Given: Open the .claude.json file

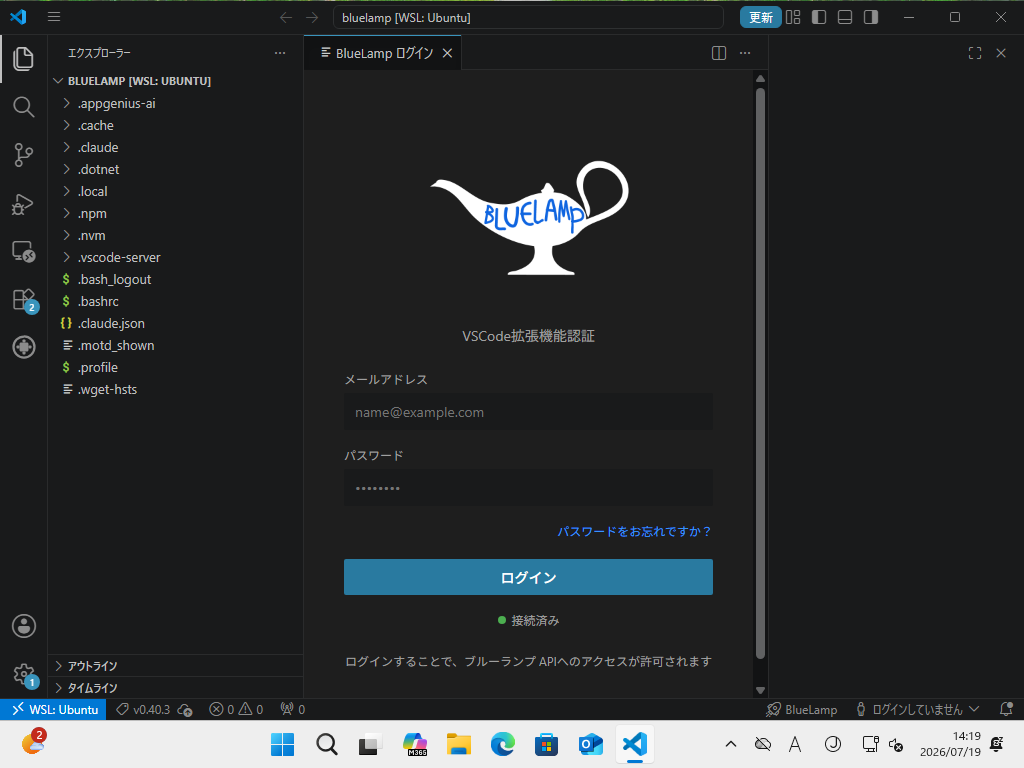Looking at the screenshot, I should click(x=175, y=323).
